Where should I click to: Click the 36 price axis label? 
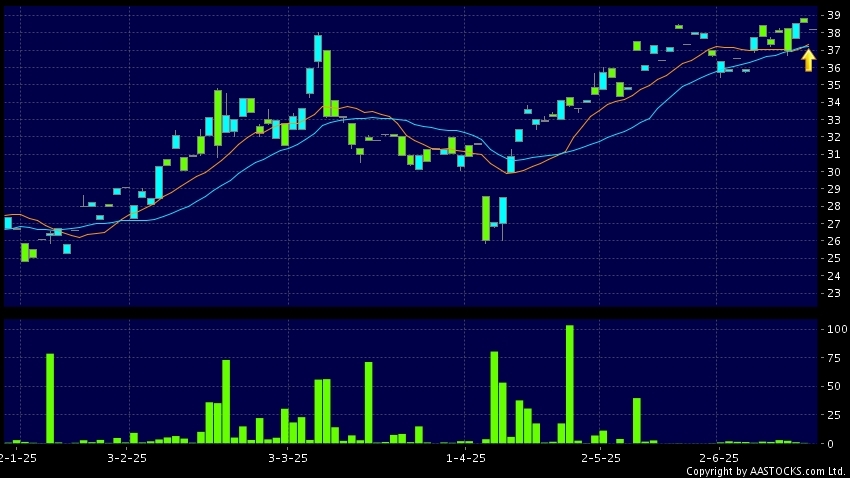833,68
